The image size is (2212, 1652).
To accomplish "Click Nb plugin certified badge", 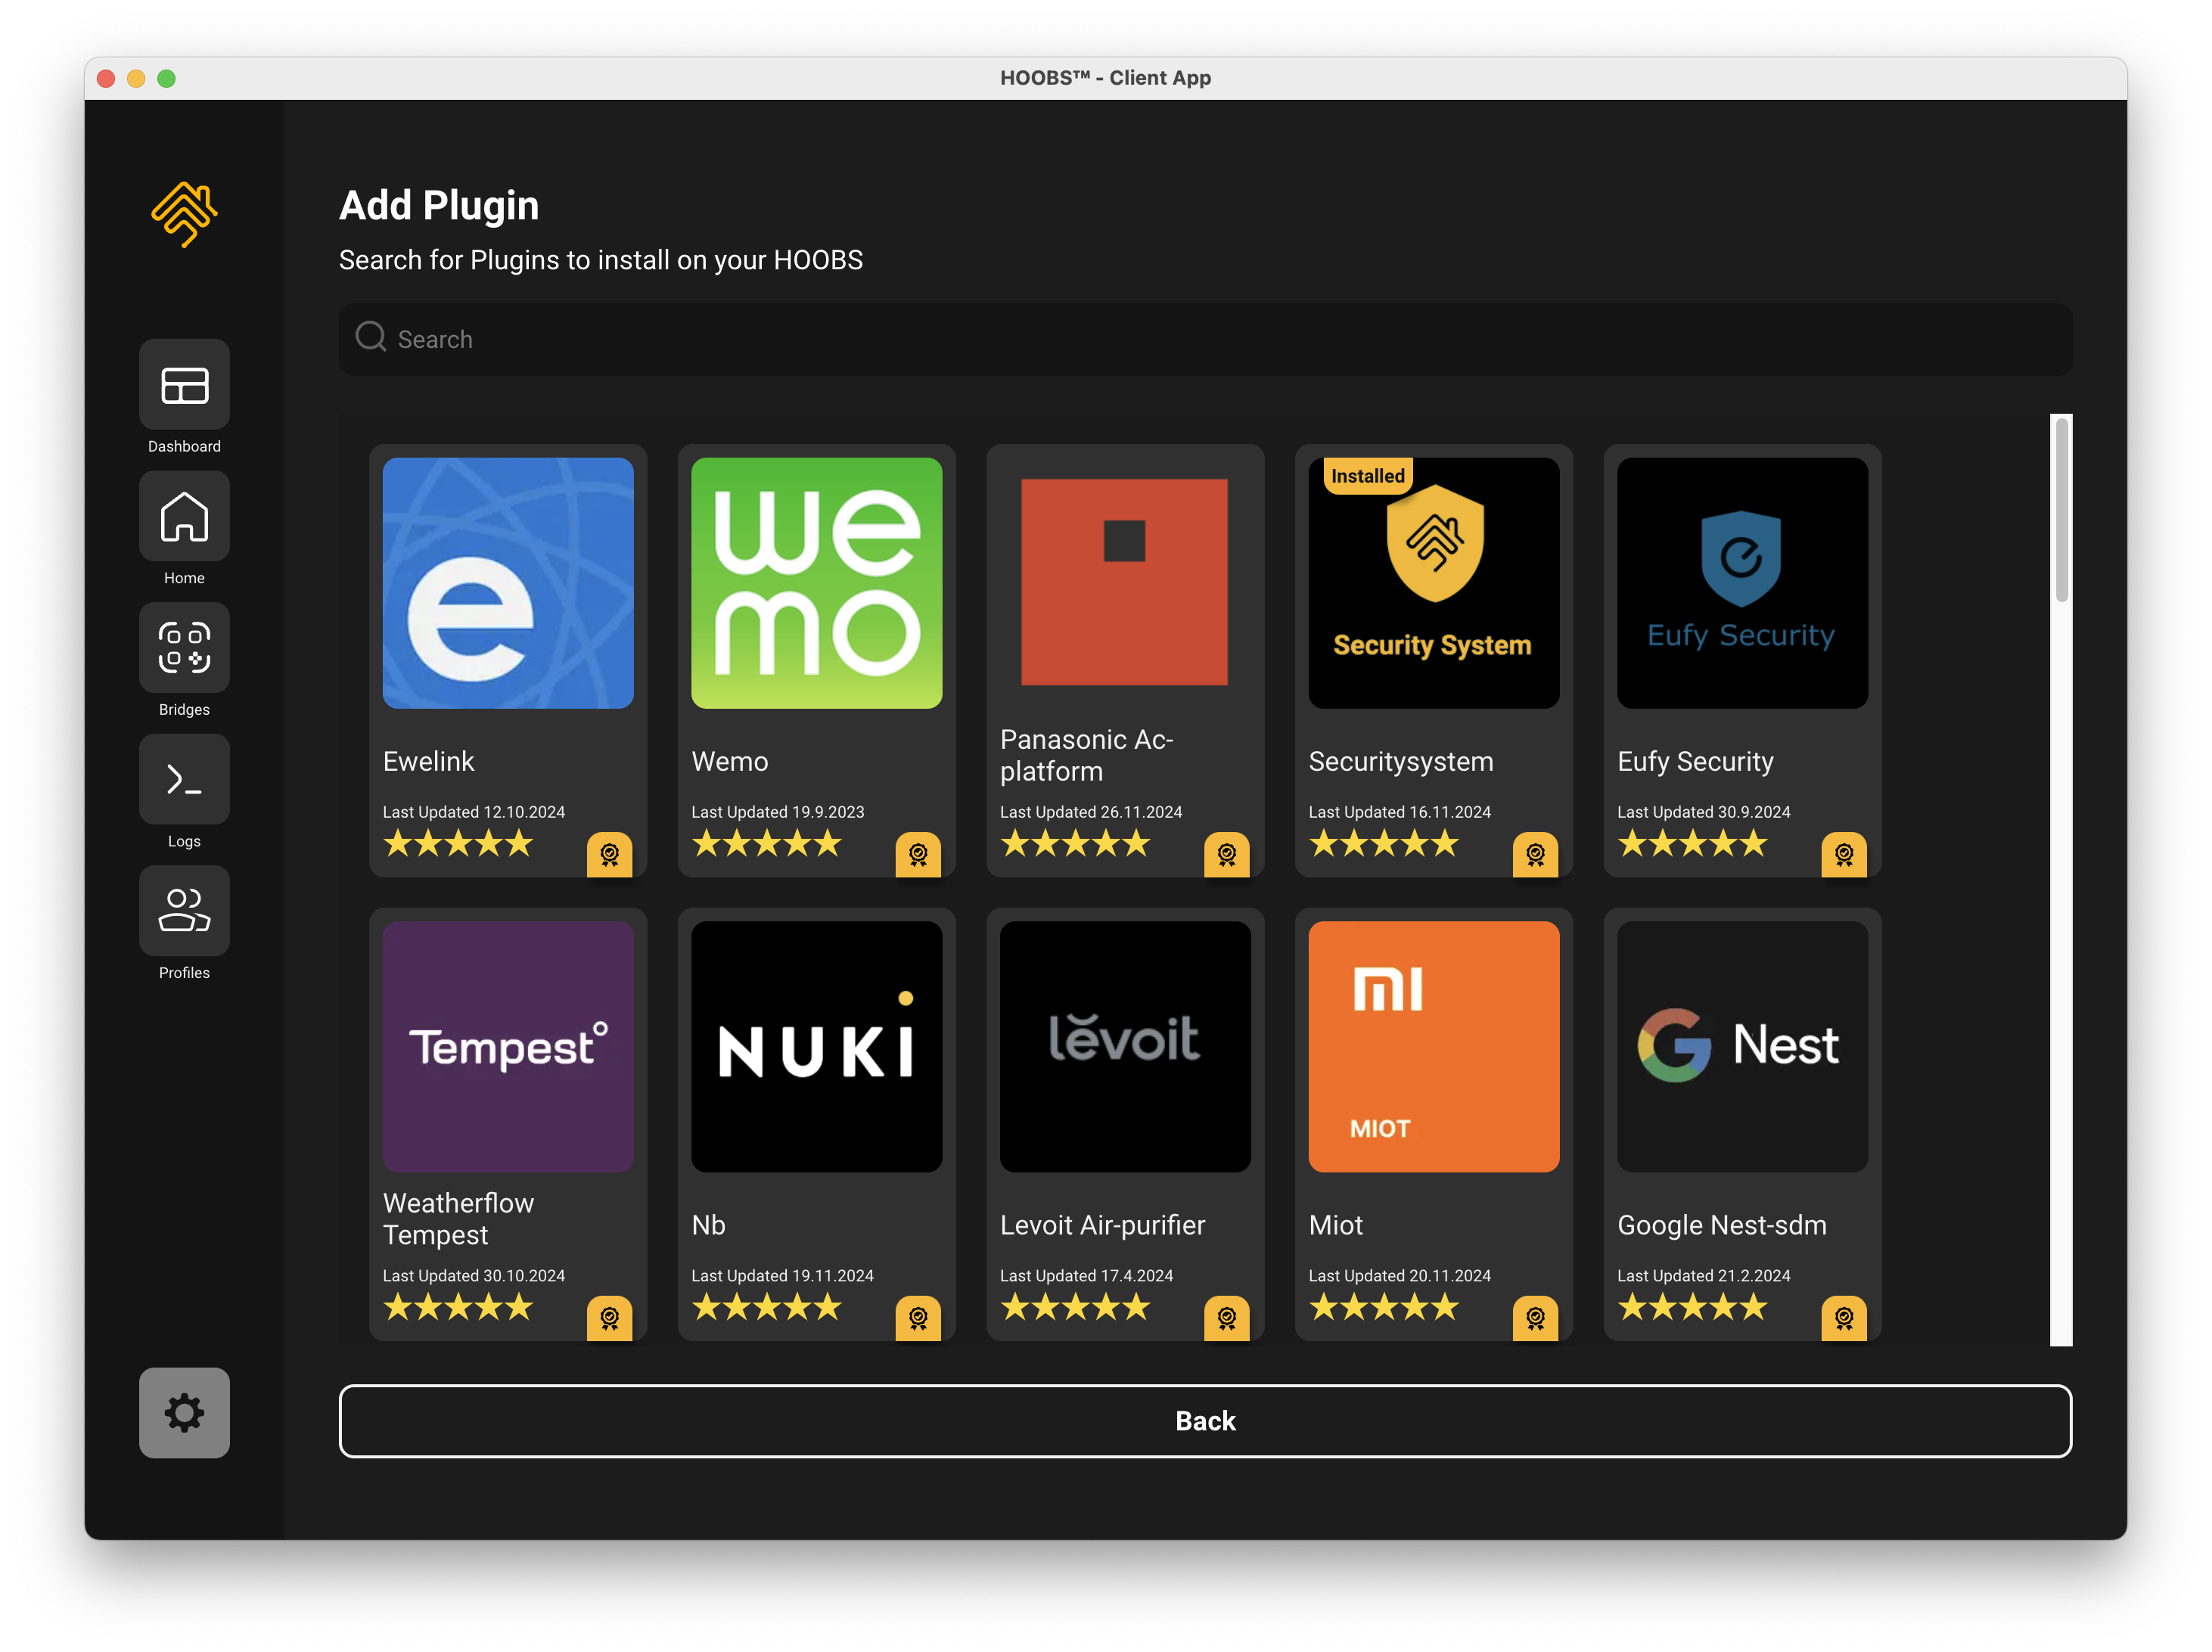I will click(x=918, y=1318).
